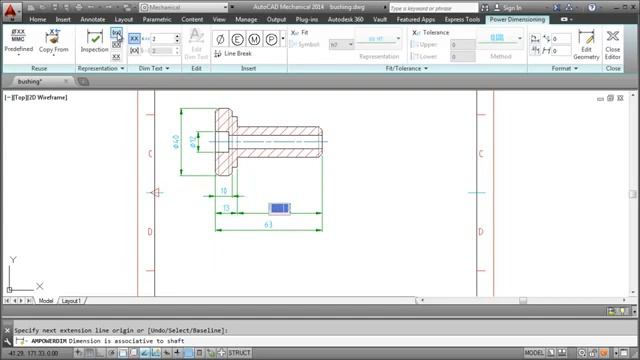640x360 pixels.
Task: Toggle the primary units XX button
Action: tap(134, 39)
